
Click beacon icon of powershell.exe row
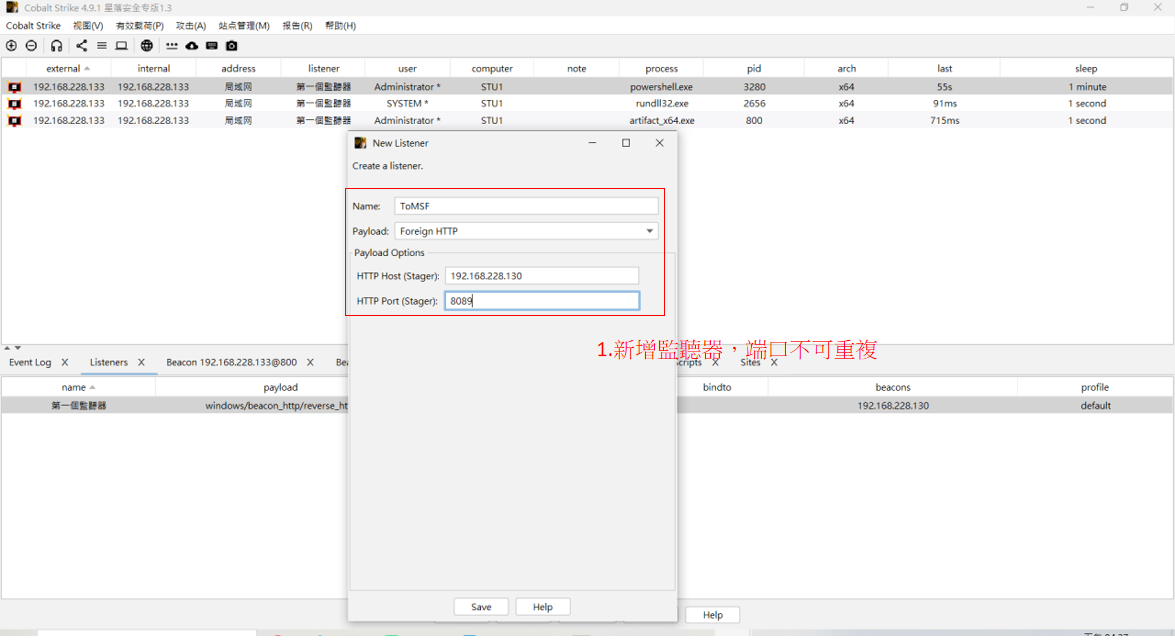click(14, 87)
